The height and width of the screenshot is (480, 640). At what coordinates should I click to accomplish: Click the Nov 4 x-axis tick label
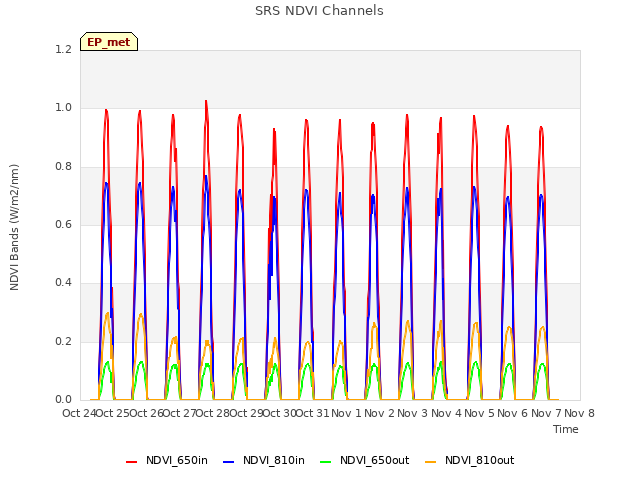click(x=446, y=413)
